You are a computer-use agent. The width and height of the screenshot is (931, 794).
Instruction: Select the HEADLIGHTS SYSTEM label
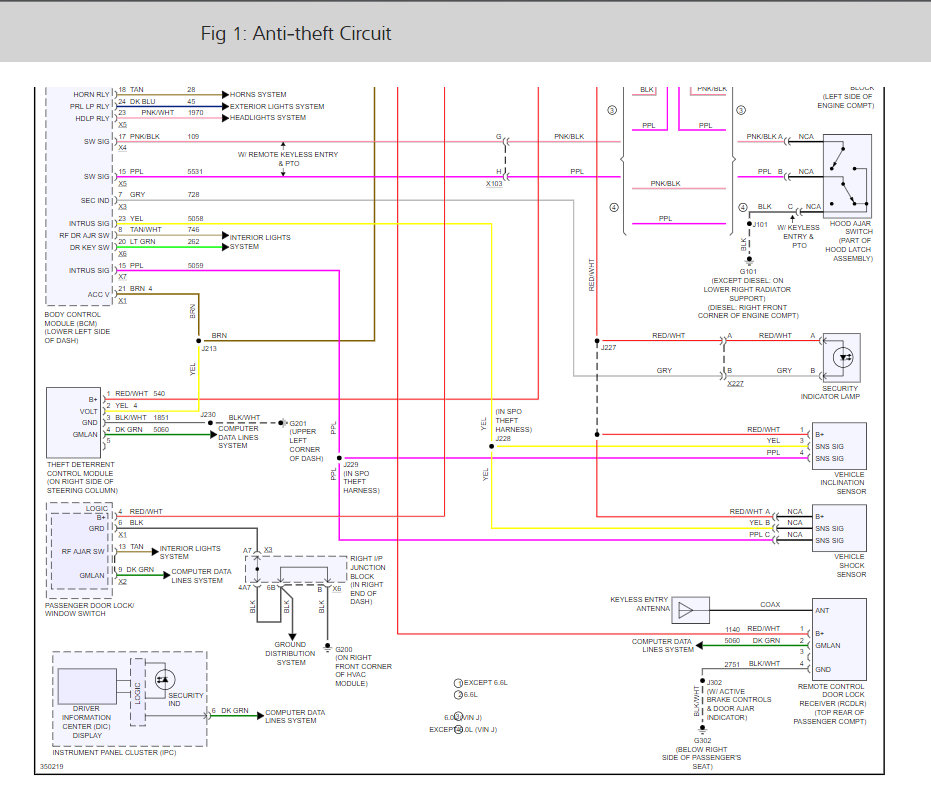coord(268,118)
